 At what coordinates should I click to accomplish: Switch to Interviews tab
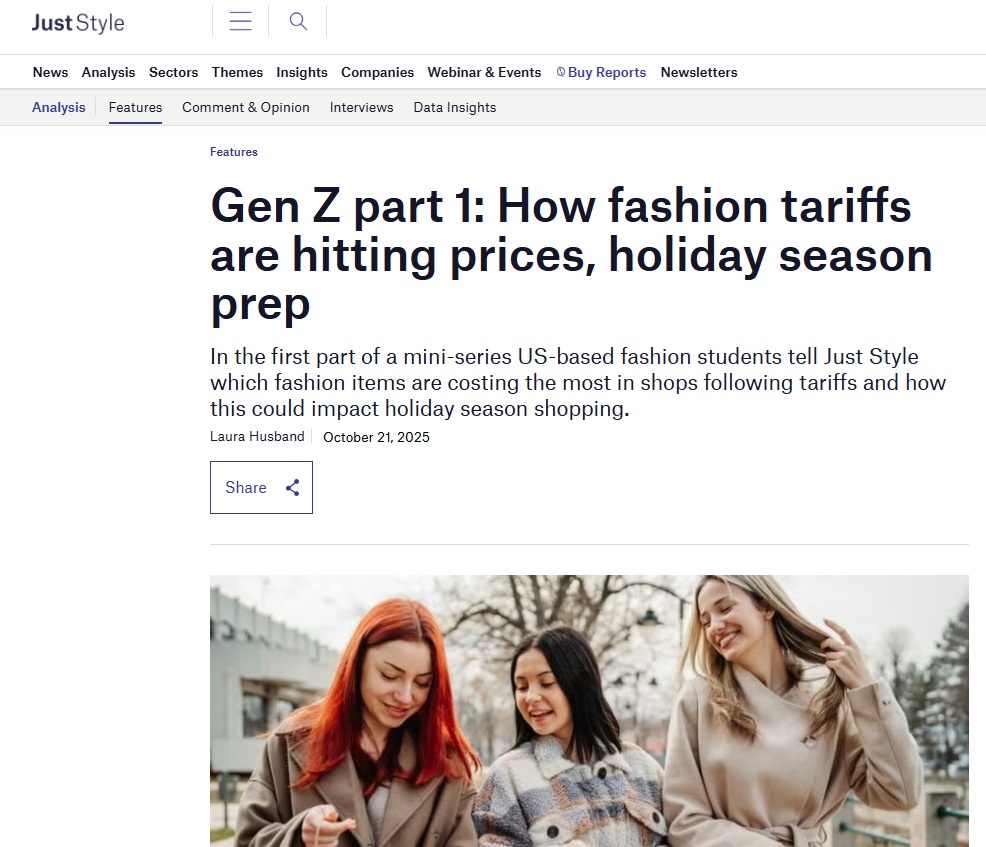coord(361,107)
